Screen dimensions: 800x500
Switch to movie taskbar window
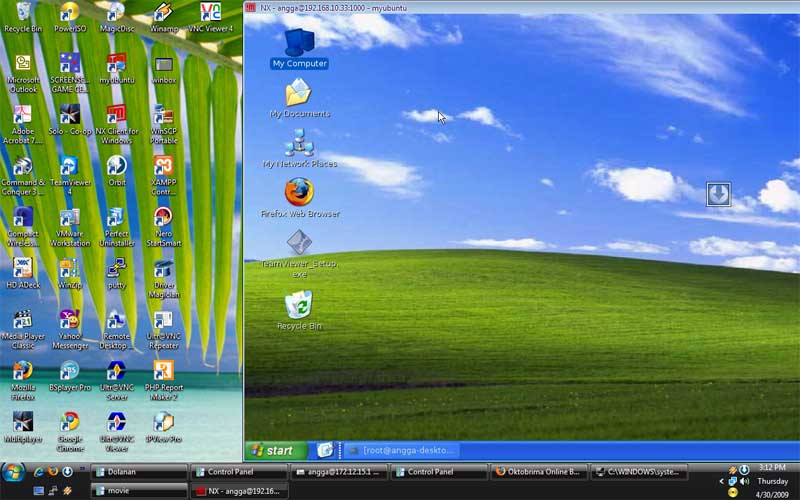coord(139,491)
